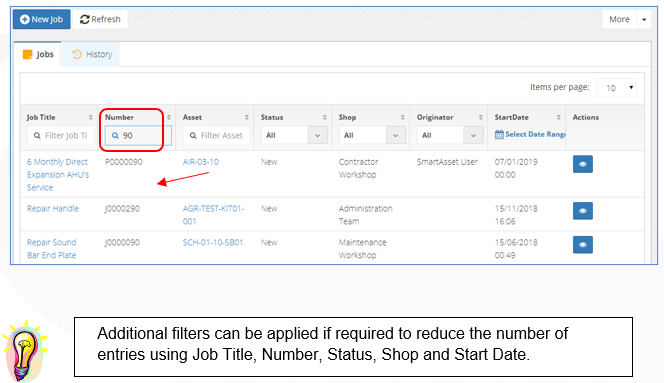Click the Select Date Range link

click(x=535, y=134)
